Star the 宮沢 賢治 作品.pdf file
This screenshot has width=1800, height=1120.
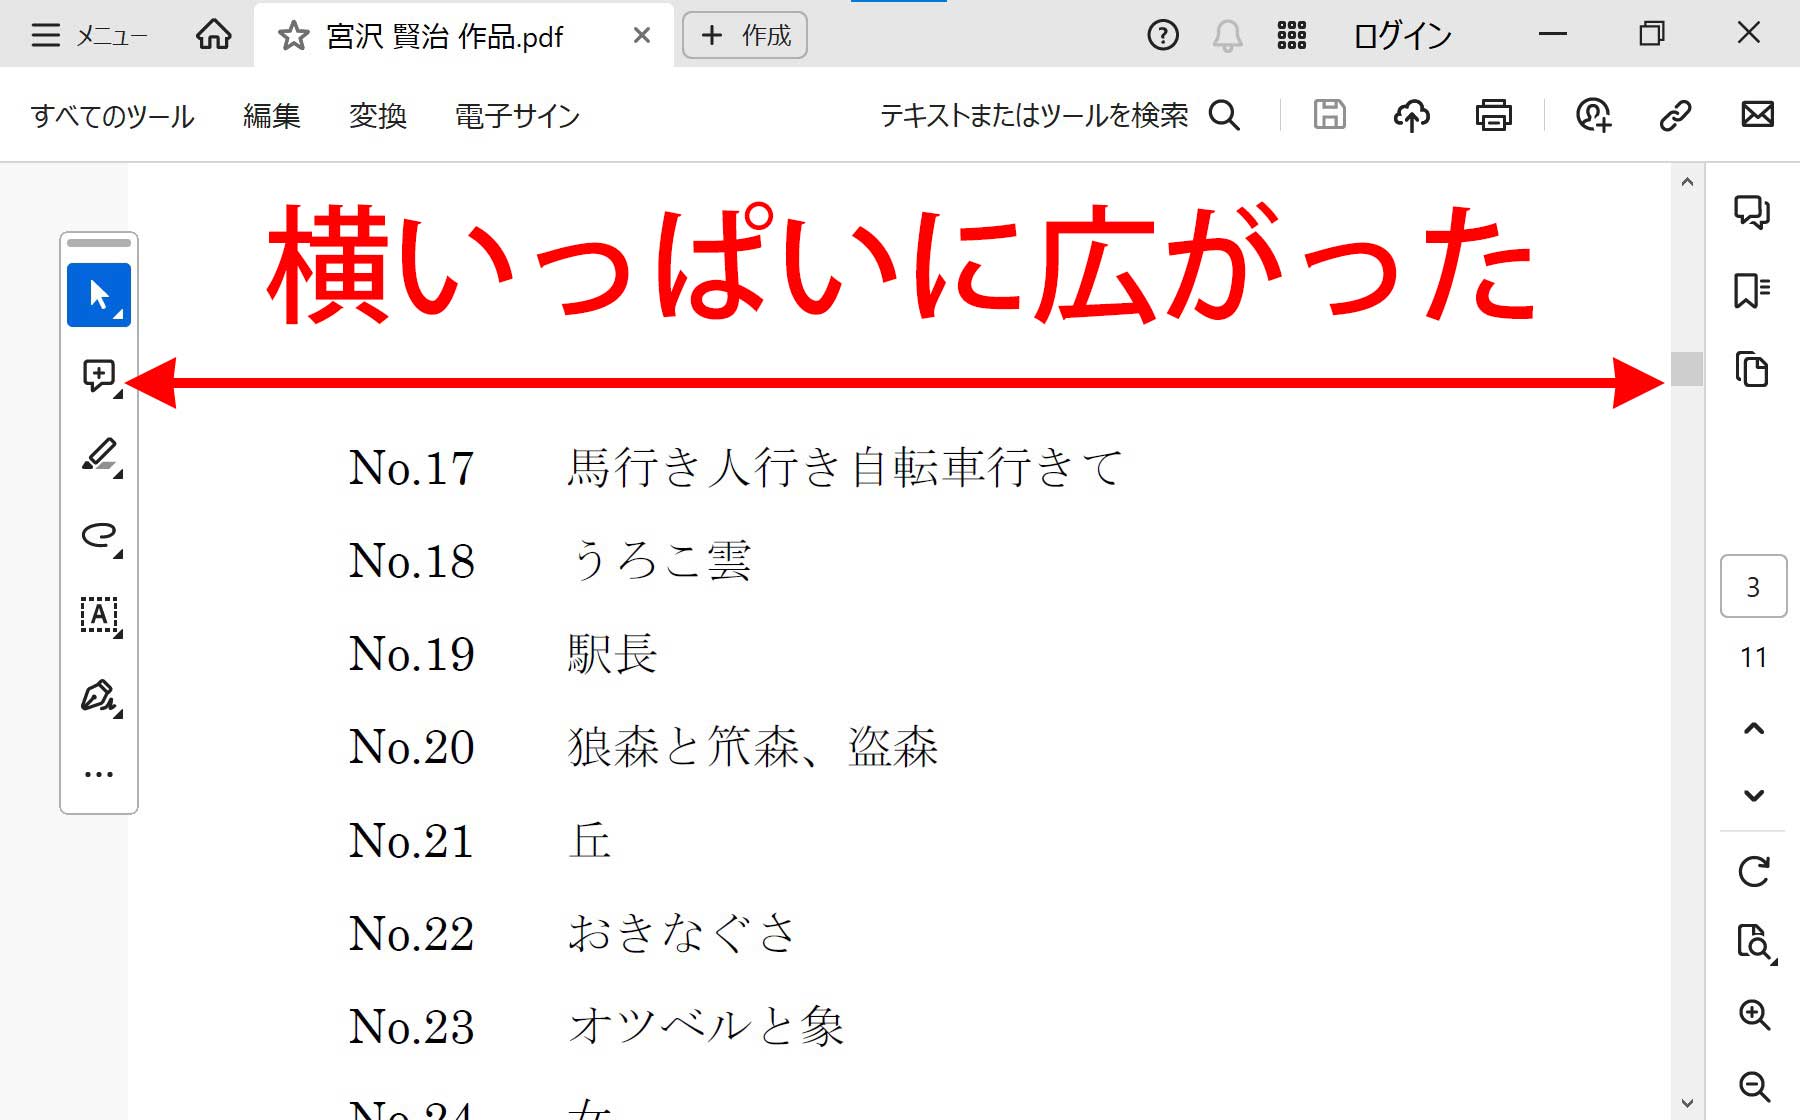(293, 37)
